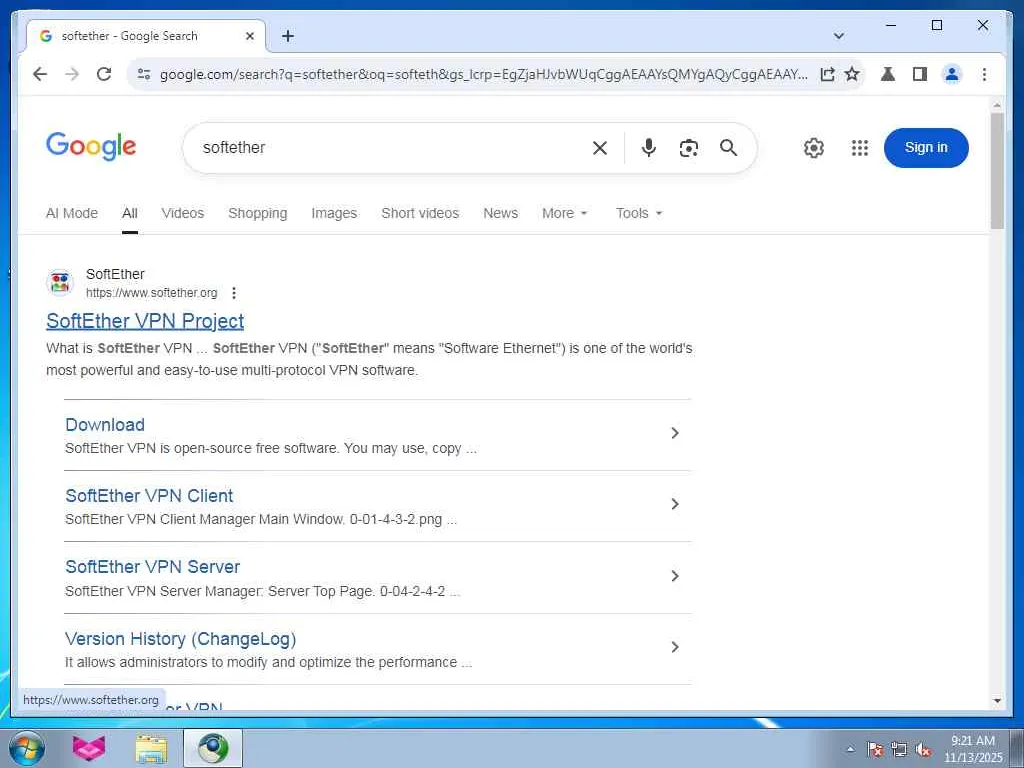Open a new tab with the plus button
Screen dimensions: 1024x768
[x=288, y=36]
